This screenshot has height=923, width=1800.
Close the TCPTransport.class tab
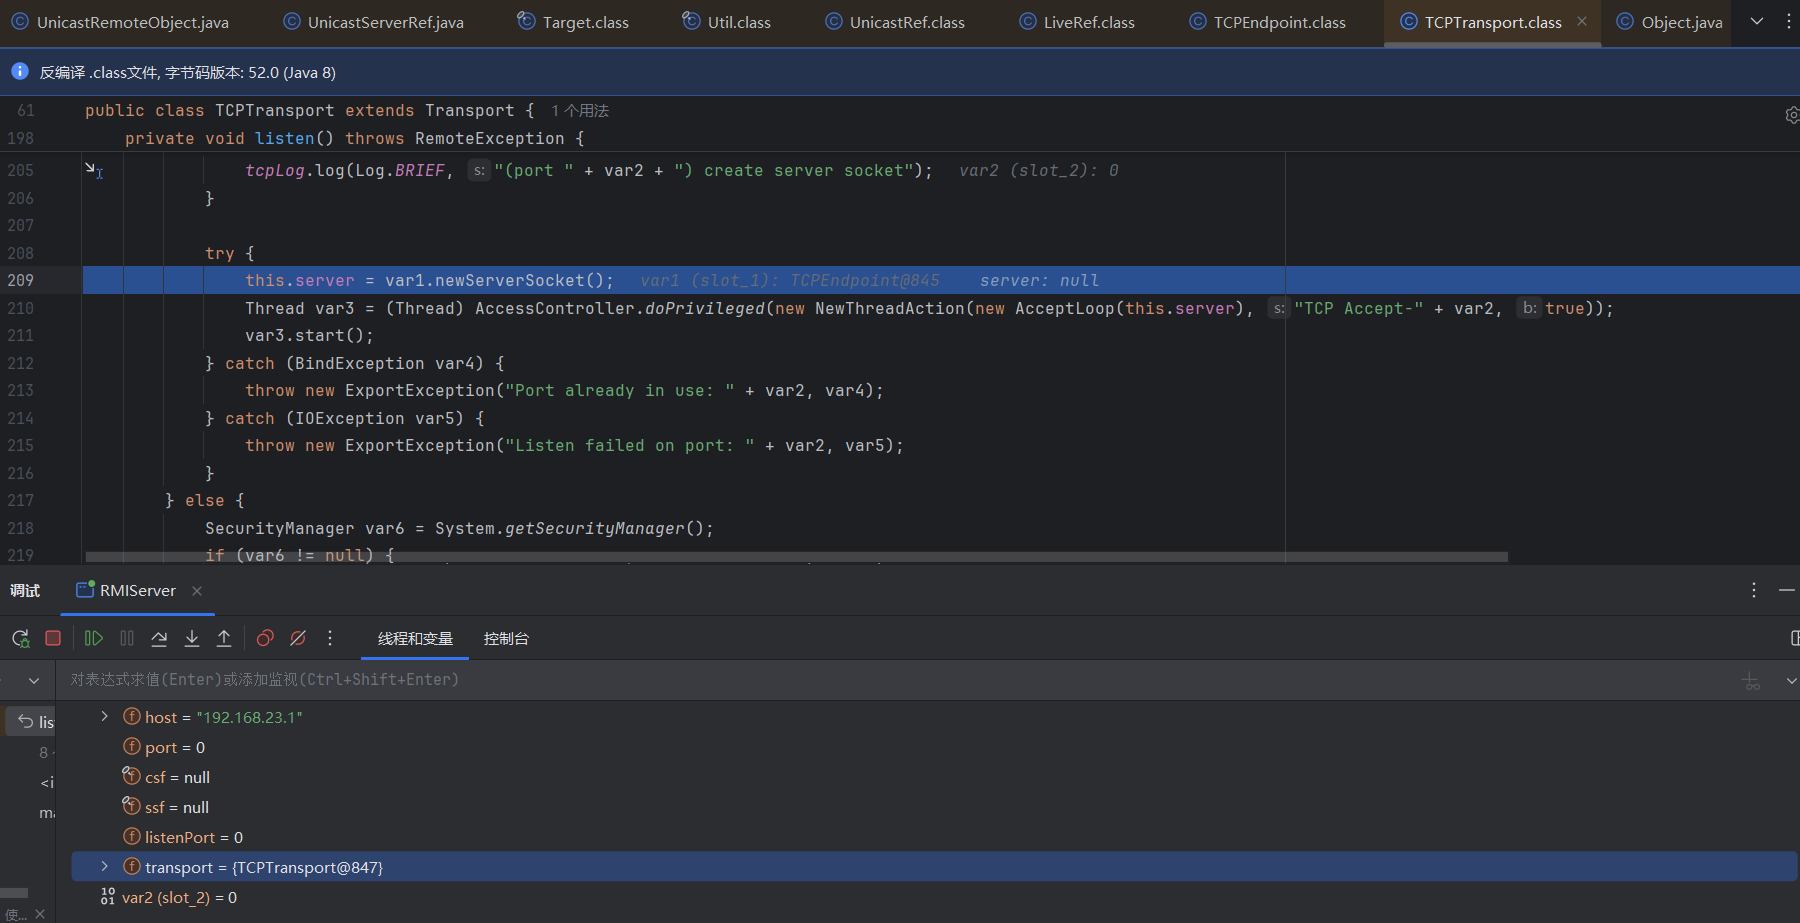(1582, 21)
